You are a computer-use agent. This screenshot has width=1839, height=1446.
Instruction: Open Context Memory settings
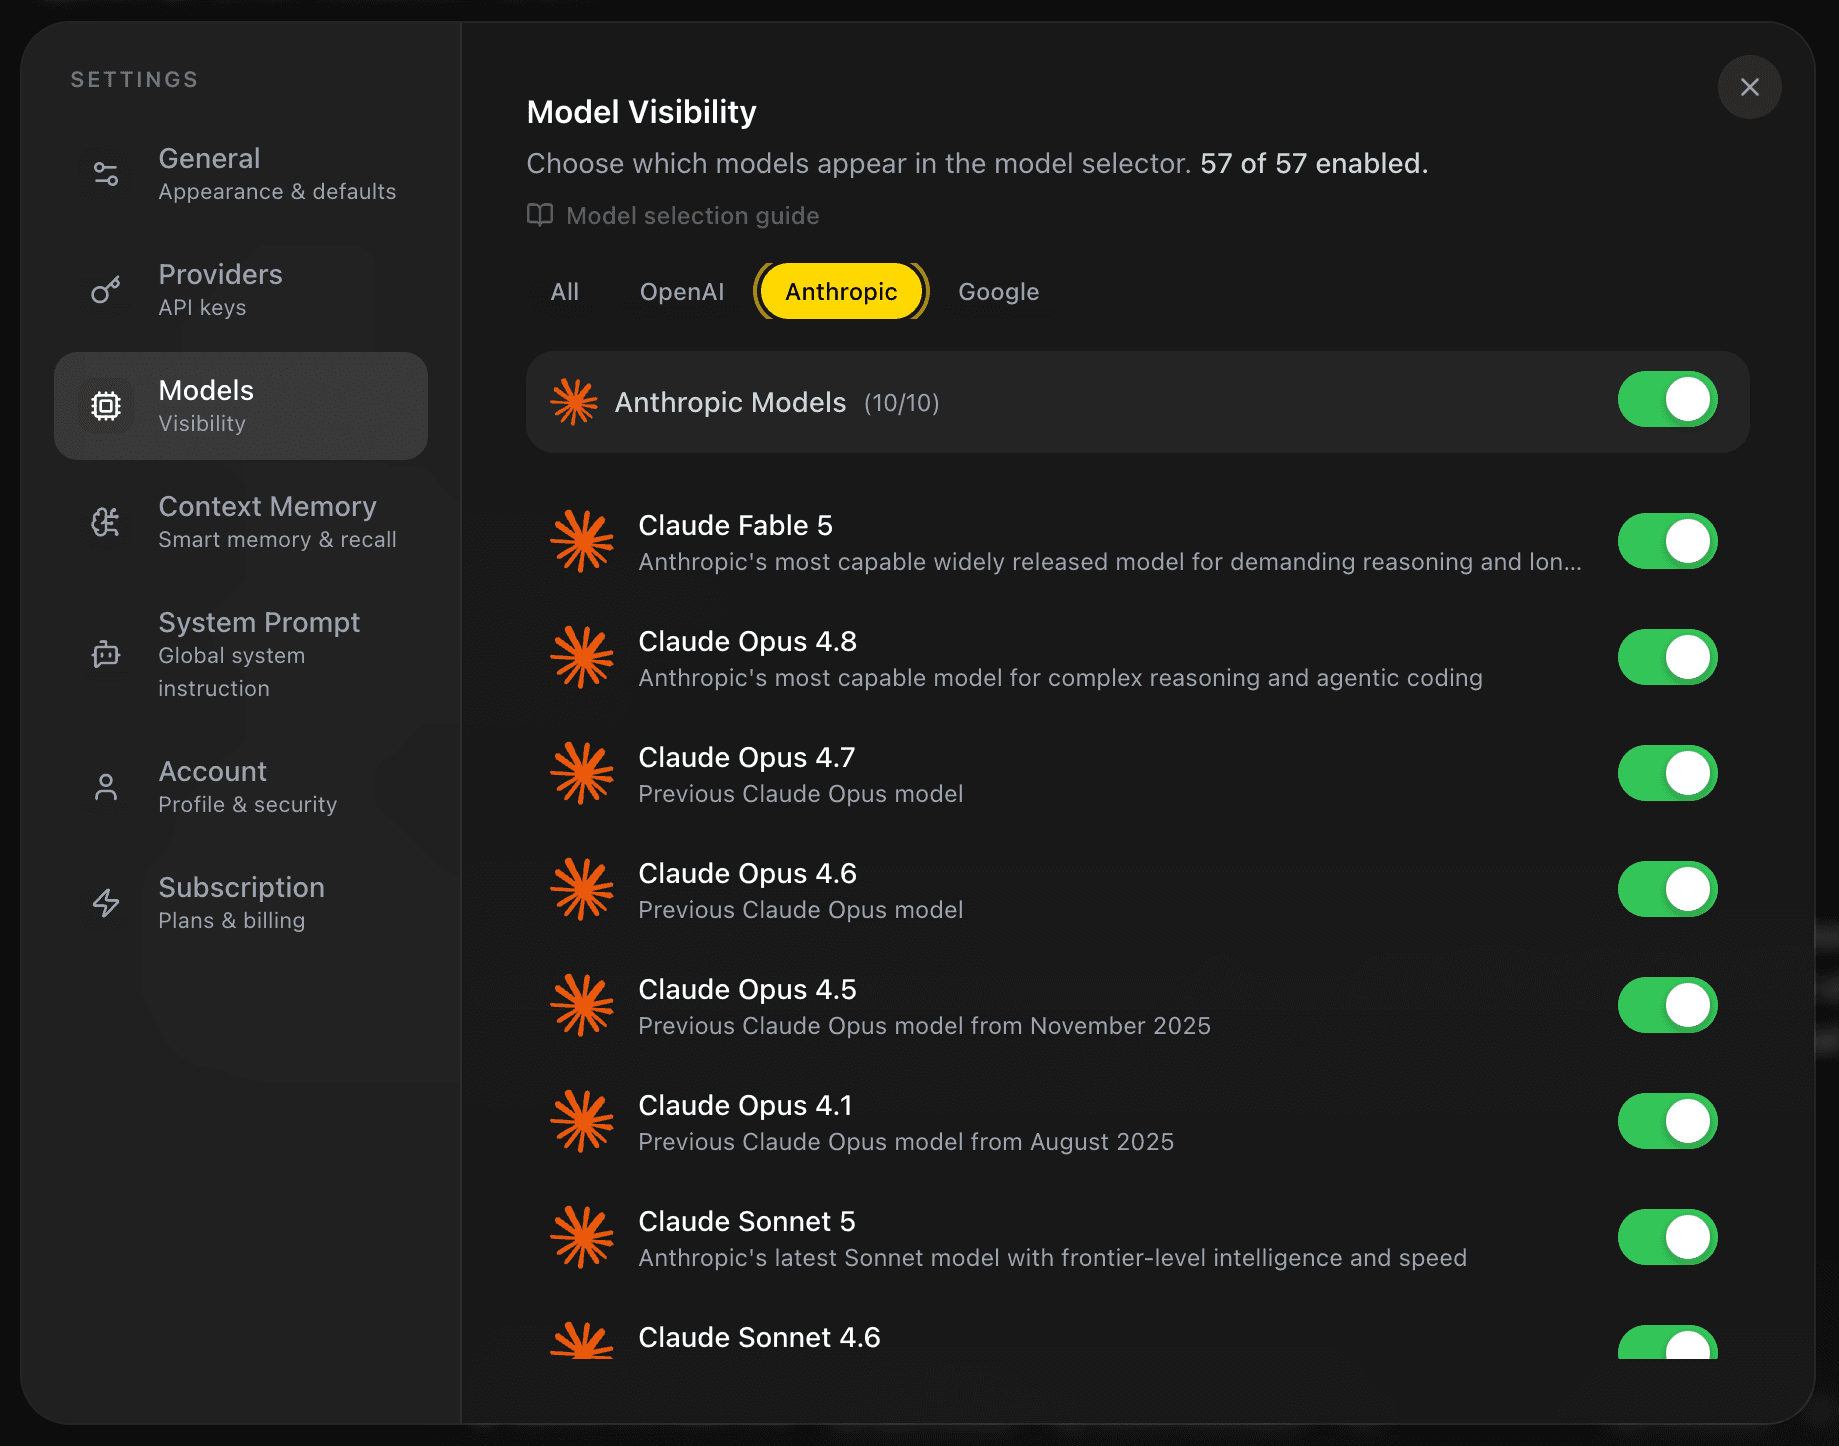tap(241, 522)
